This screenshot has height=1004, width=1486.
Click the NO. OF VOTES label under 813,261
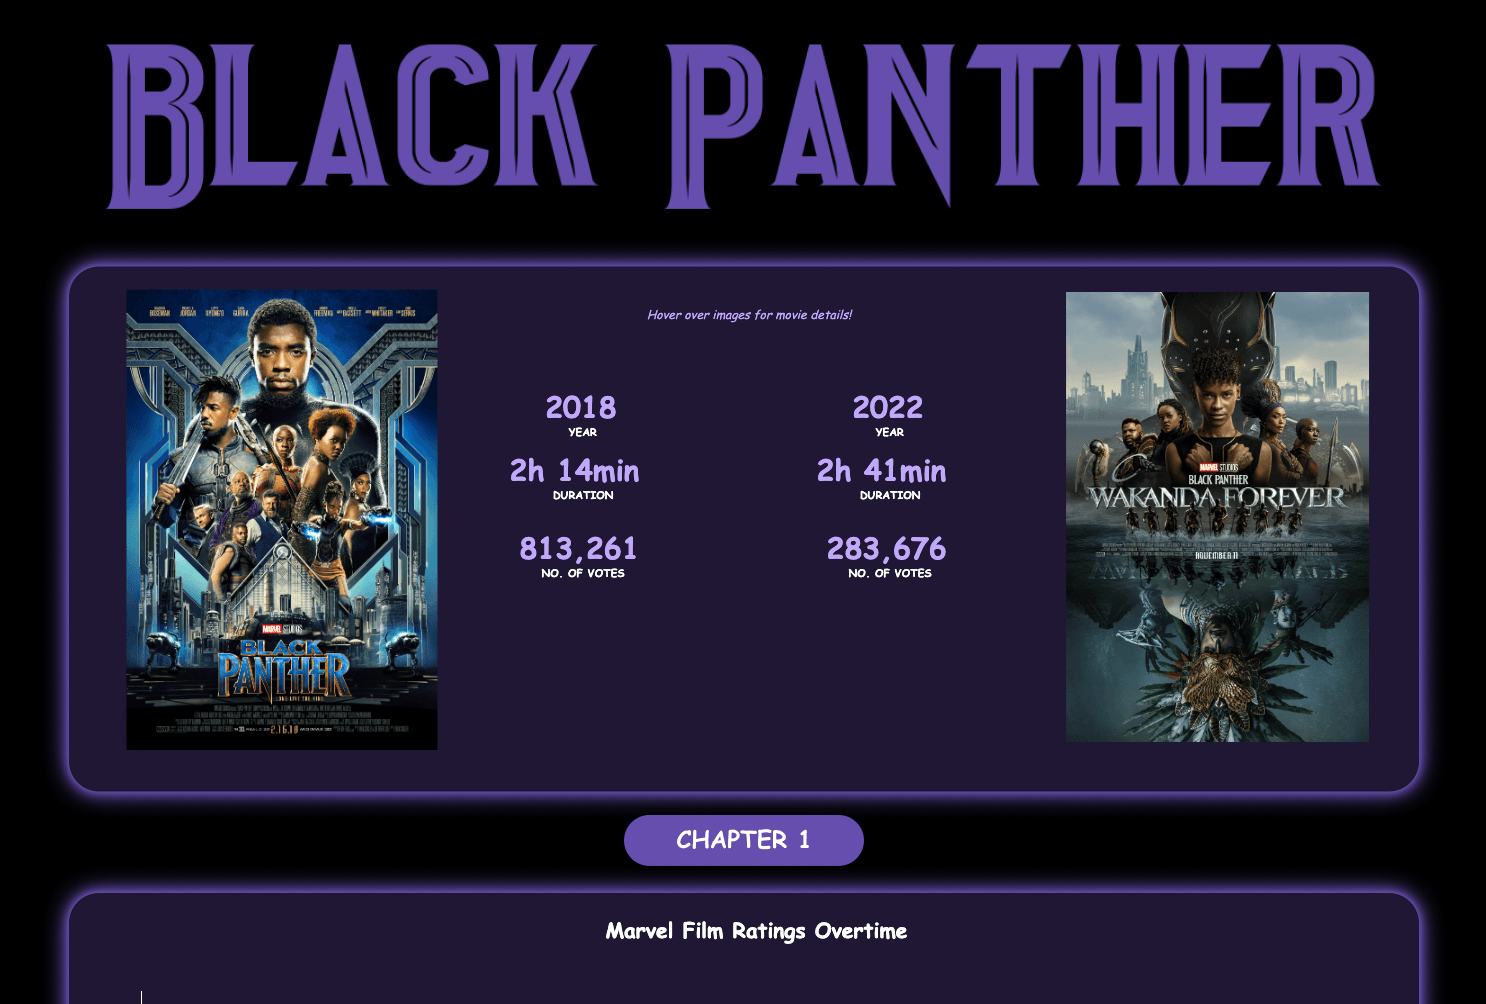click(x=583, y=574)
